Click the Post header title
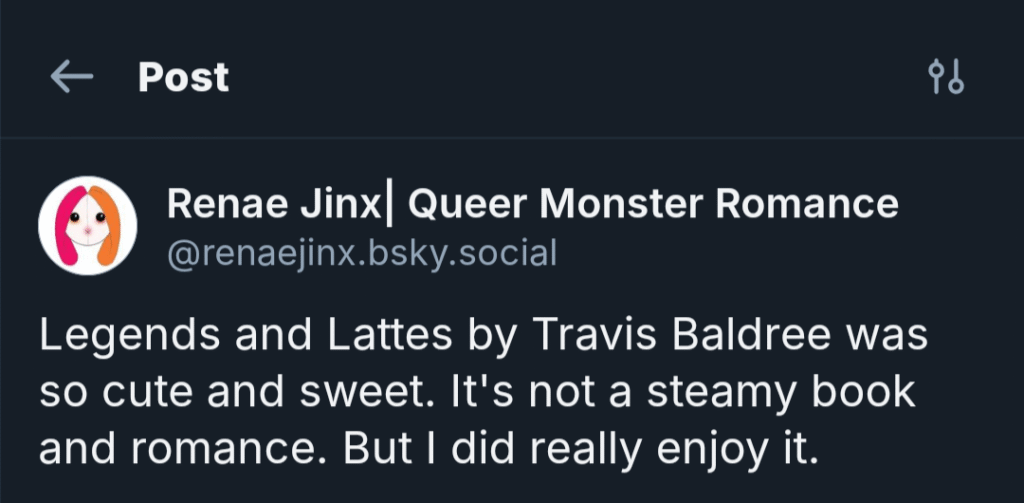This screenshot has width=1024, height=503. pos(183,77)
